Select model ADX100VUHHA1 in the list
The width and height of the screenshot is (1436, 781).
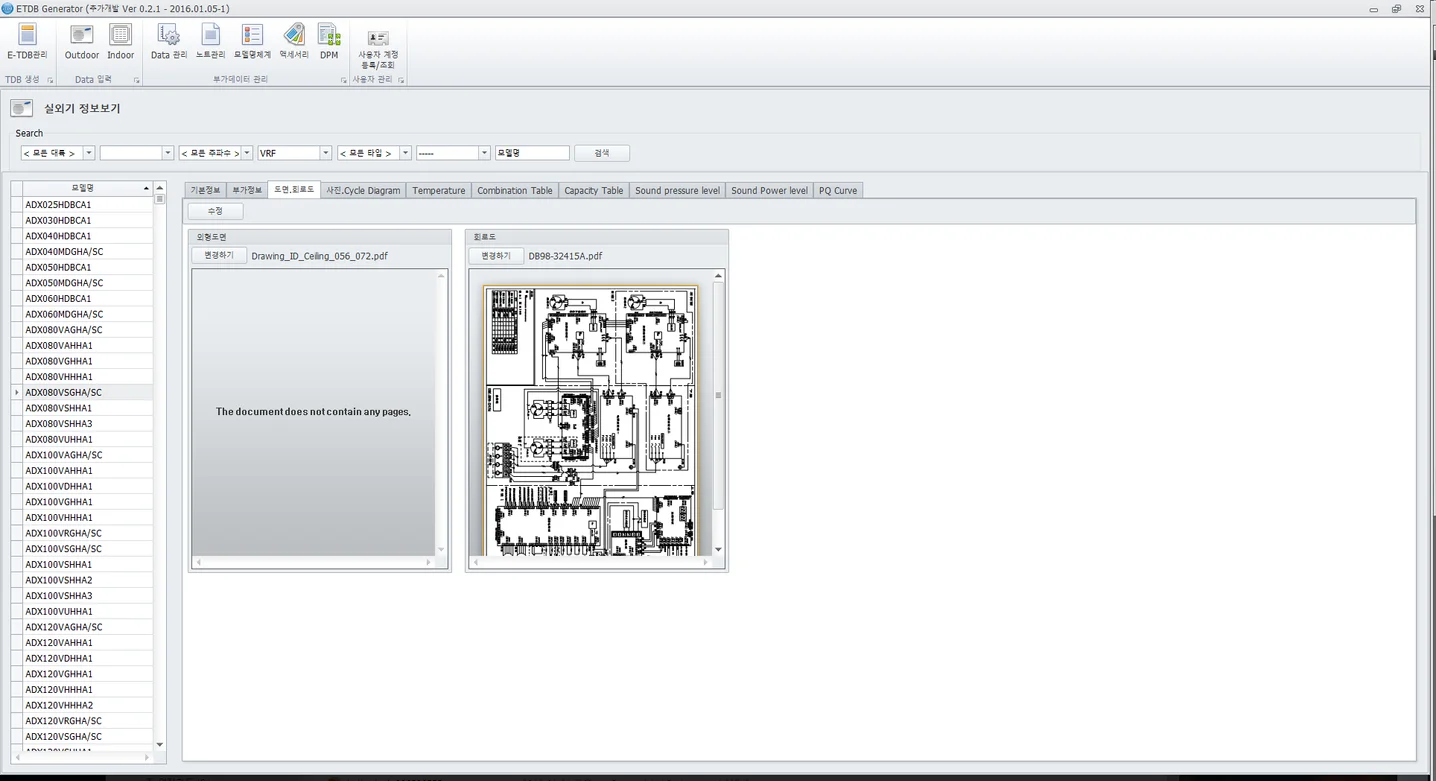coord(88,611)
